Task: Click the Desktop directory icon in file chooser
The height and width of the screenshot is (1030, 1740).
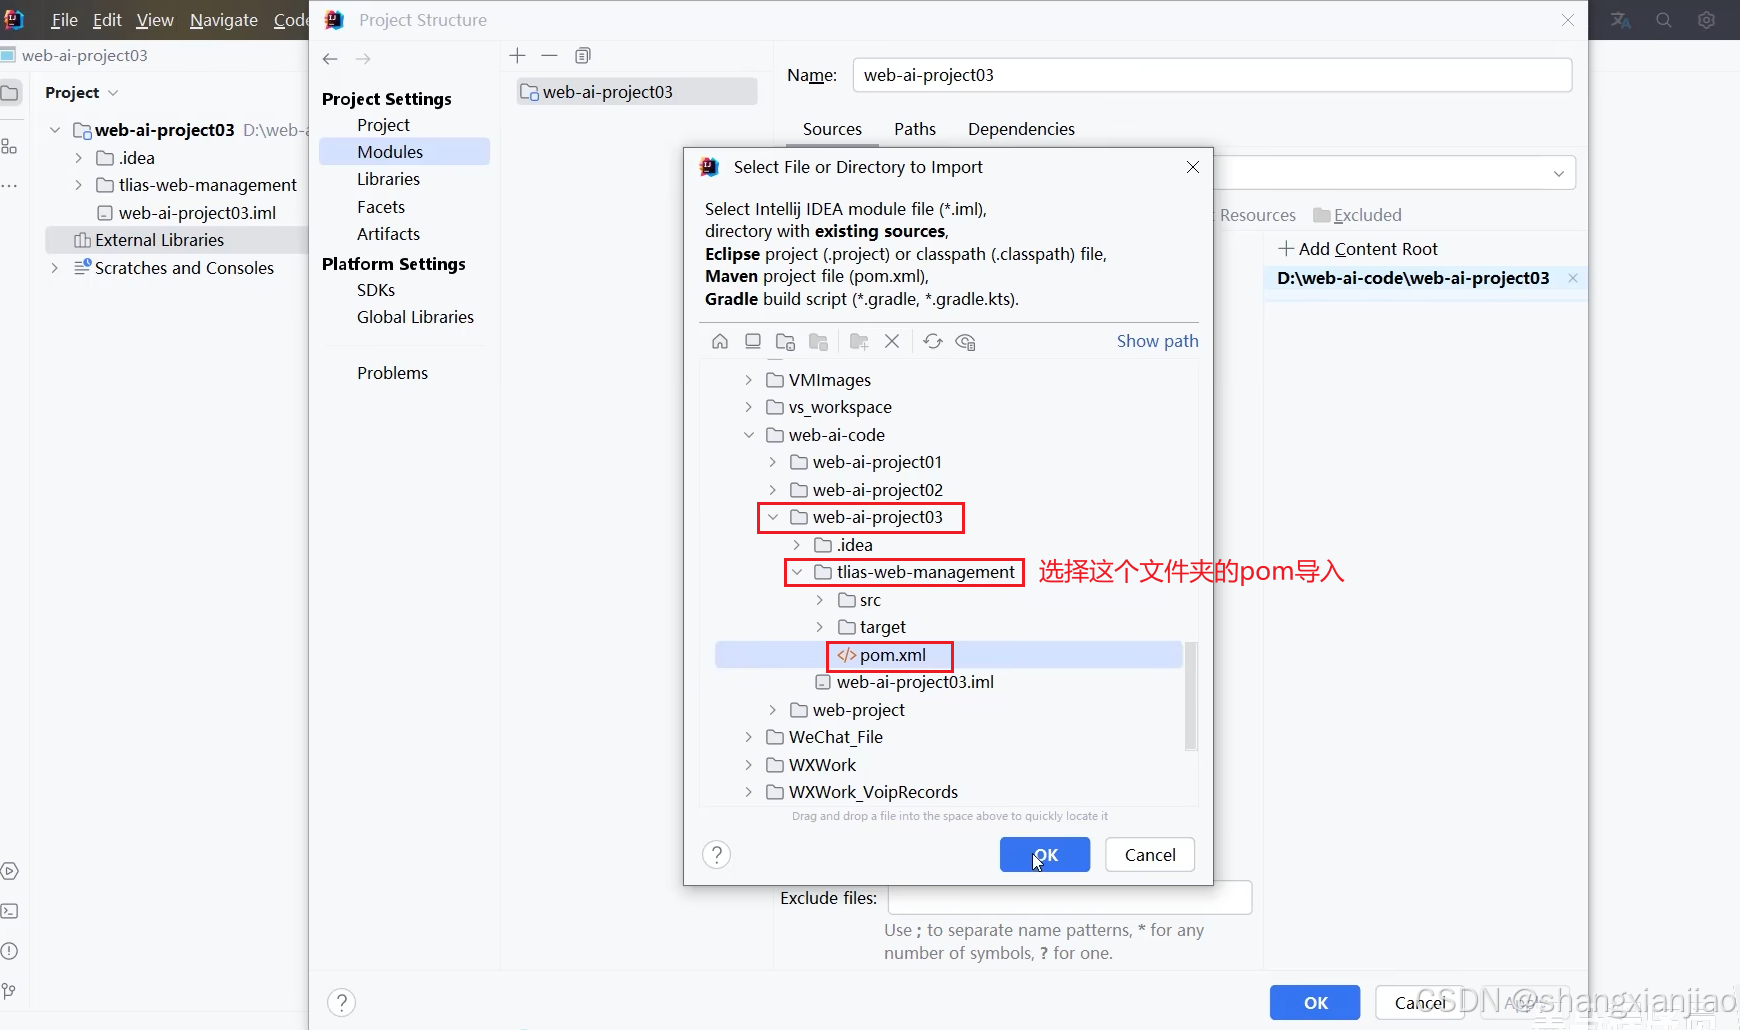Action: 753,342
